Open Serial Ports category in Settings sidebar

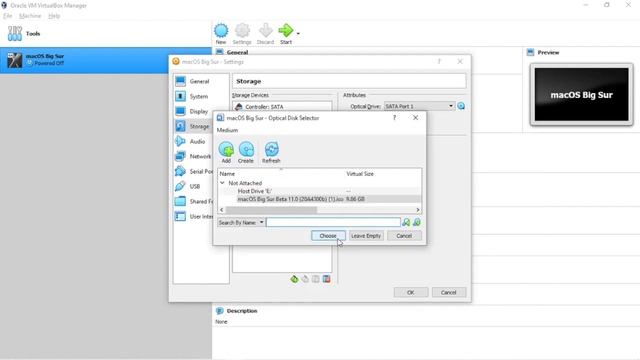[x=193, y=171]
